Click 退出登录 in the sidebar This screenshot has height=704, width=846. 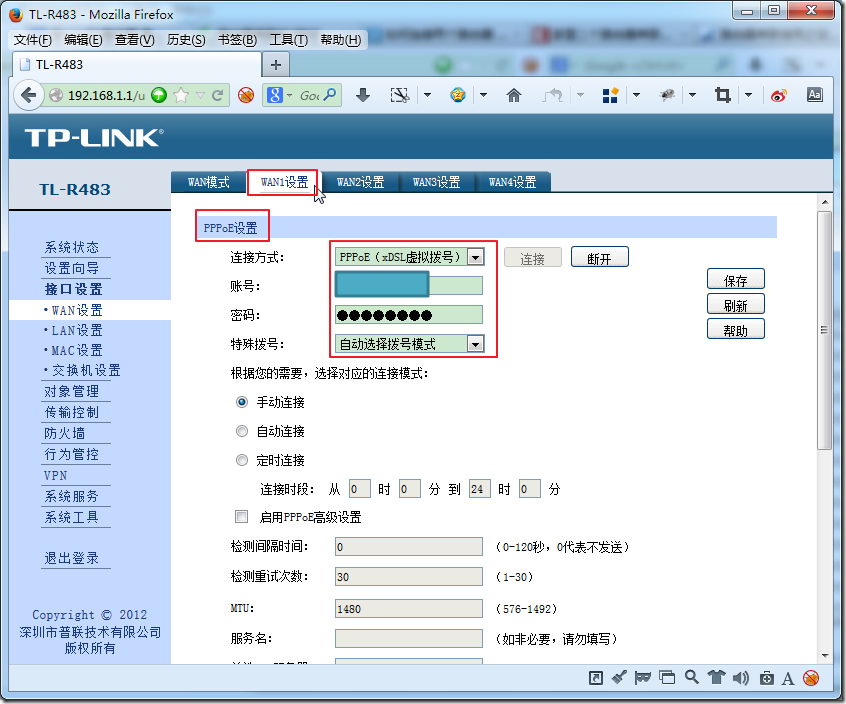click(x=72, y=558)
